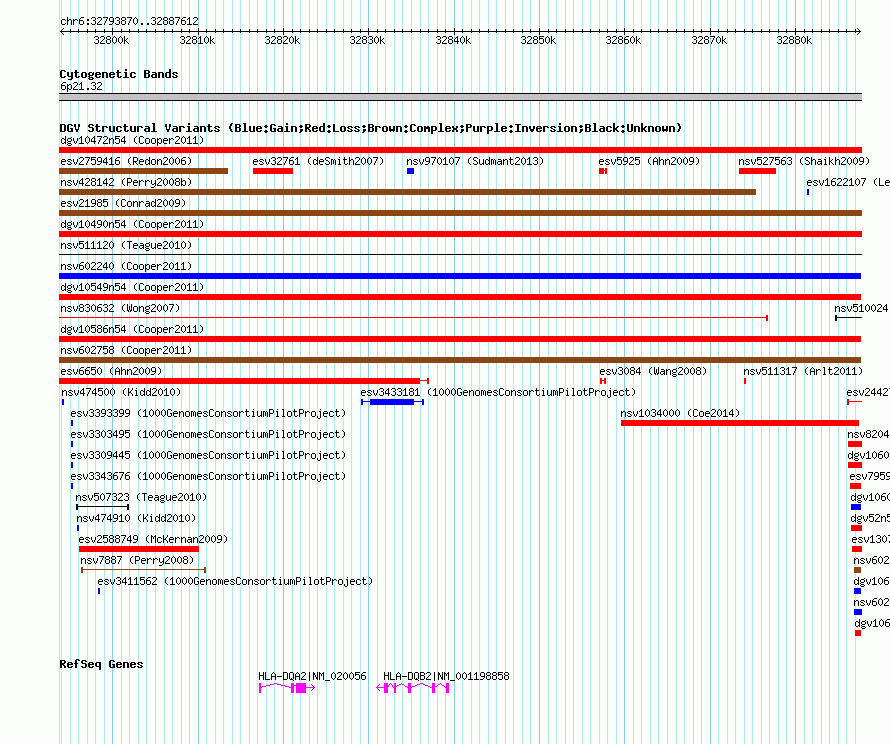Select the nsv428142 (Perry2008b) label
This screenshot has width=890, height=744.
point(126,182)
